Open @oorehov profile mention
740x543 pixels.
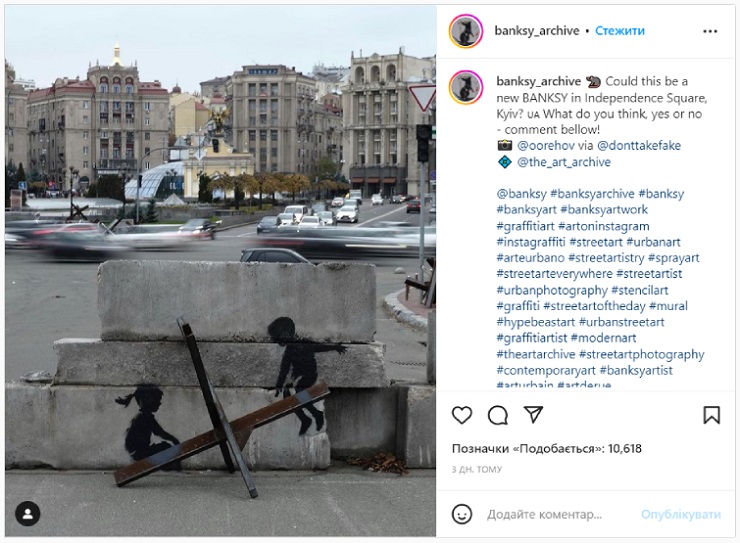click(546, 145)
